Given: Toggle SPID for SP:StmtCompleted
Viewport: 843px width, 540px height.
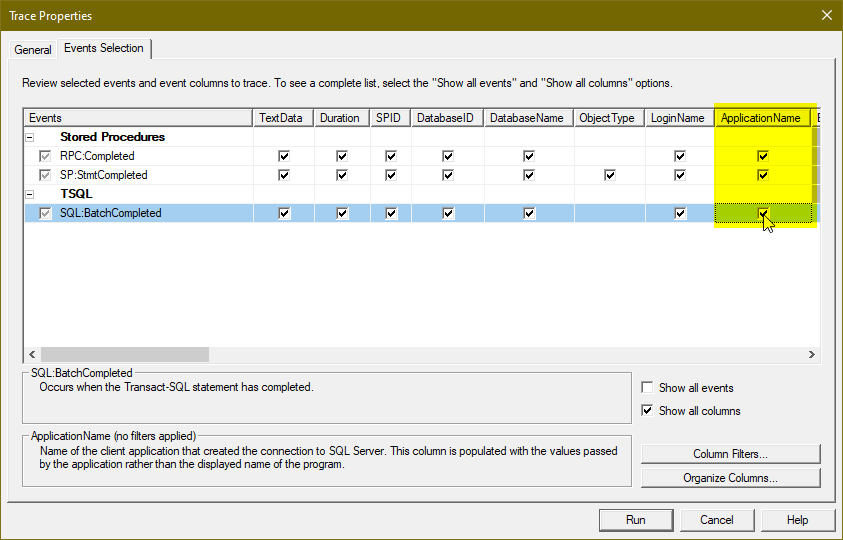Looking at the screenshot, I should click(x=391, y=175).
